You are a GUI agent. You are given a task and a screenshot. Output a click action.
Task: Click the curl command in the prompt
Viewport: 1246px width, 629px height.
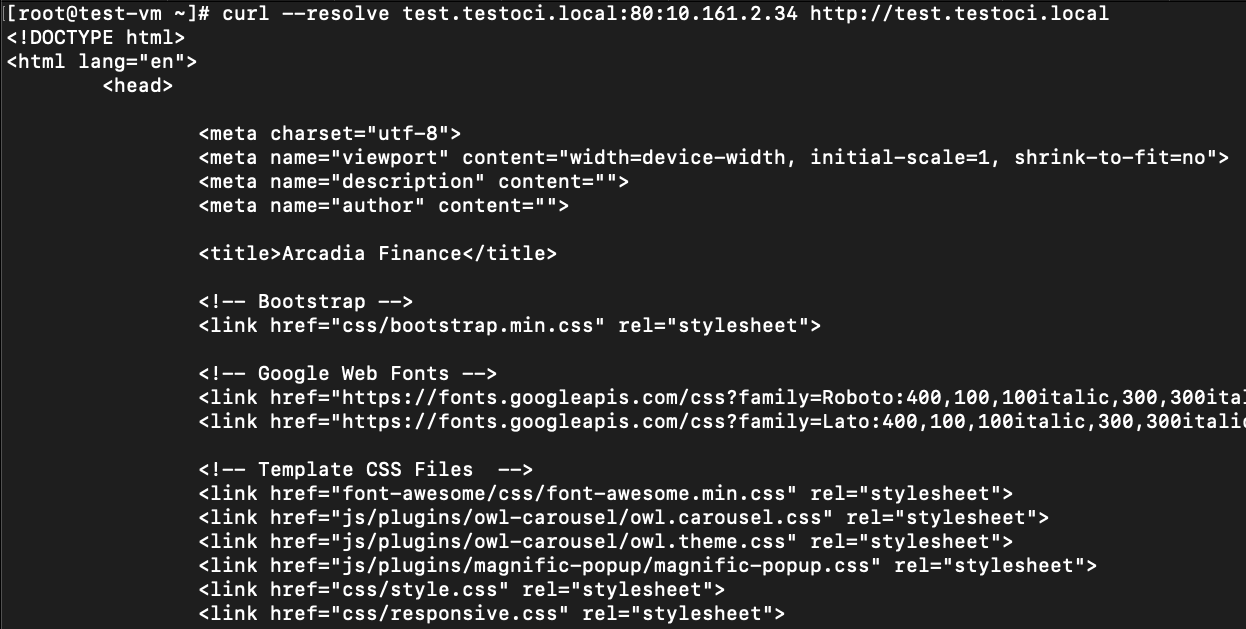[x=246, y=14]
